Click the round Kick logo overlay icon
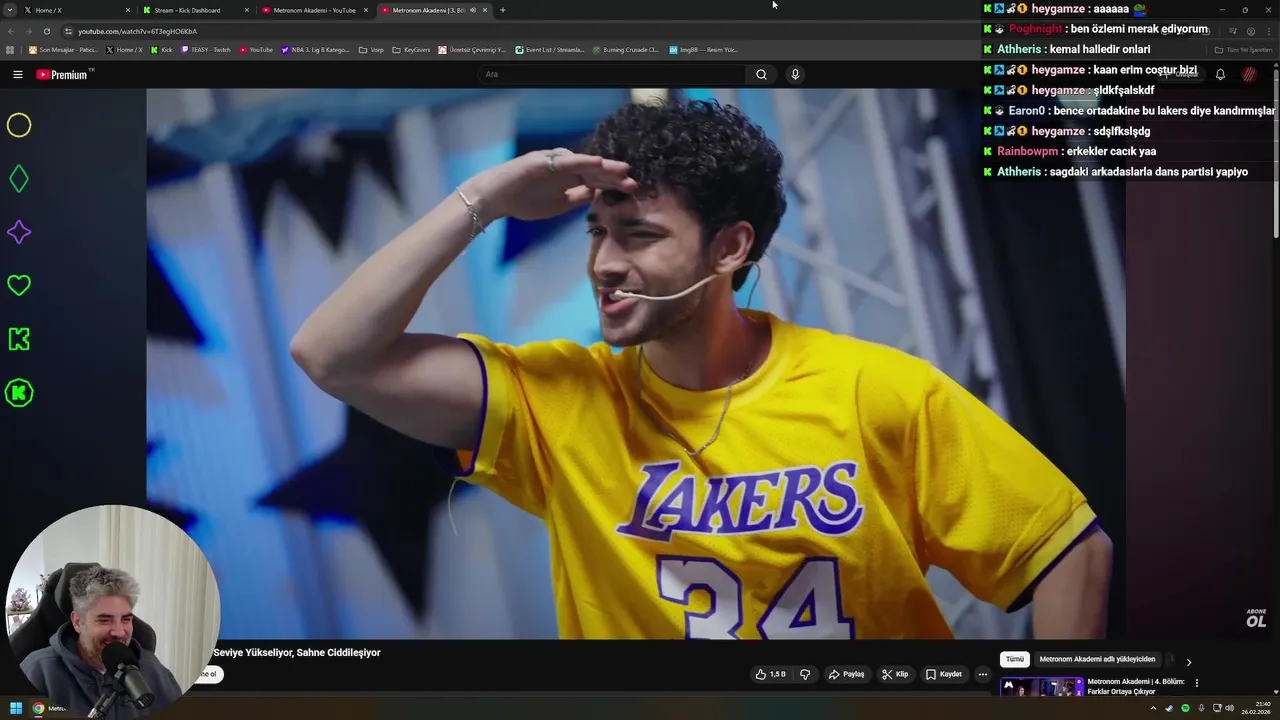 click(19, 393)
